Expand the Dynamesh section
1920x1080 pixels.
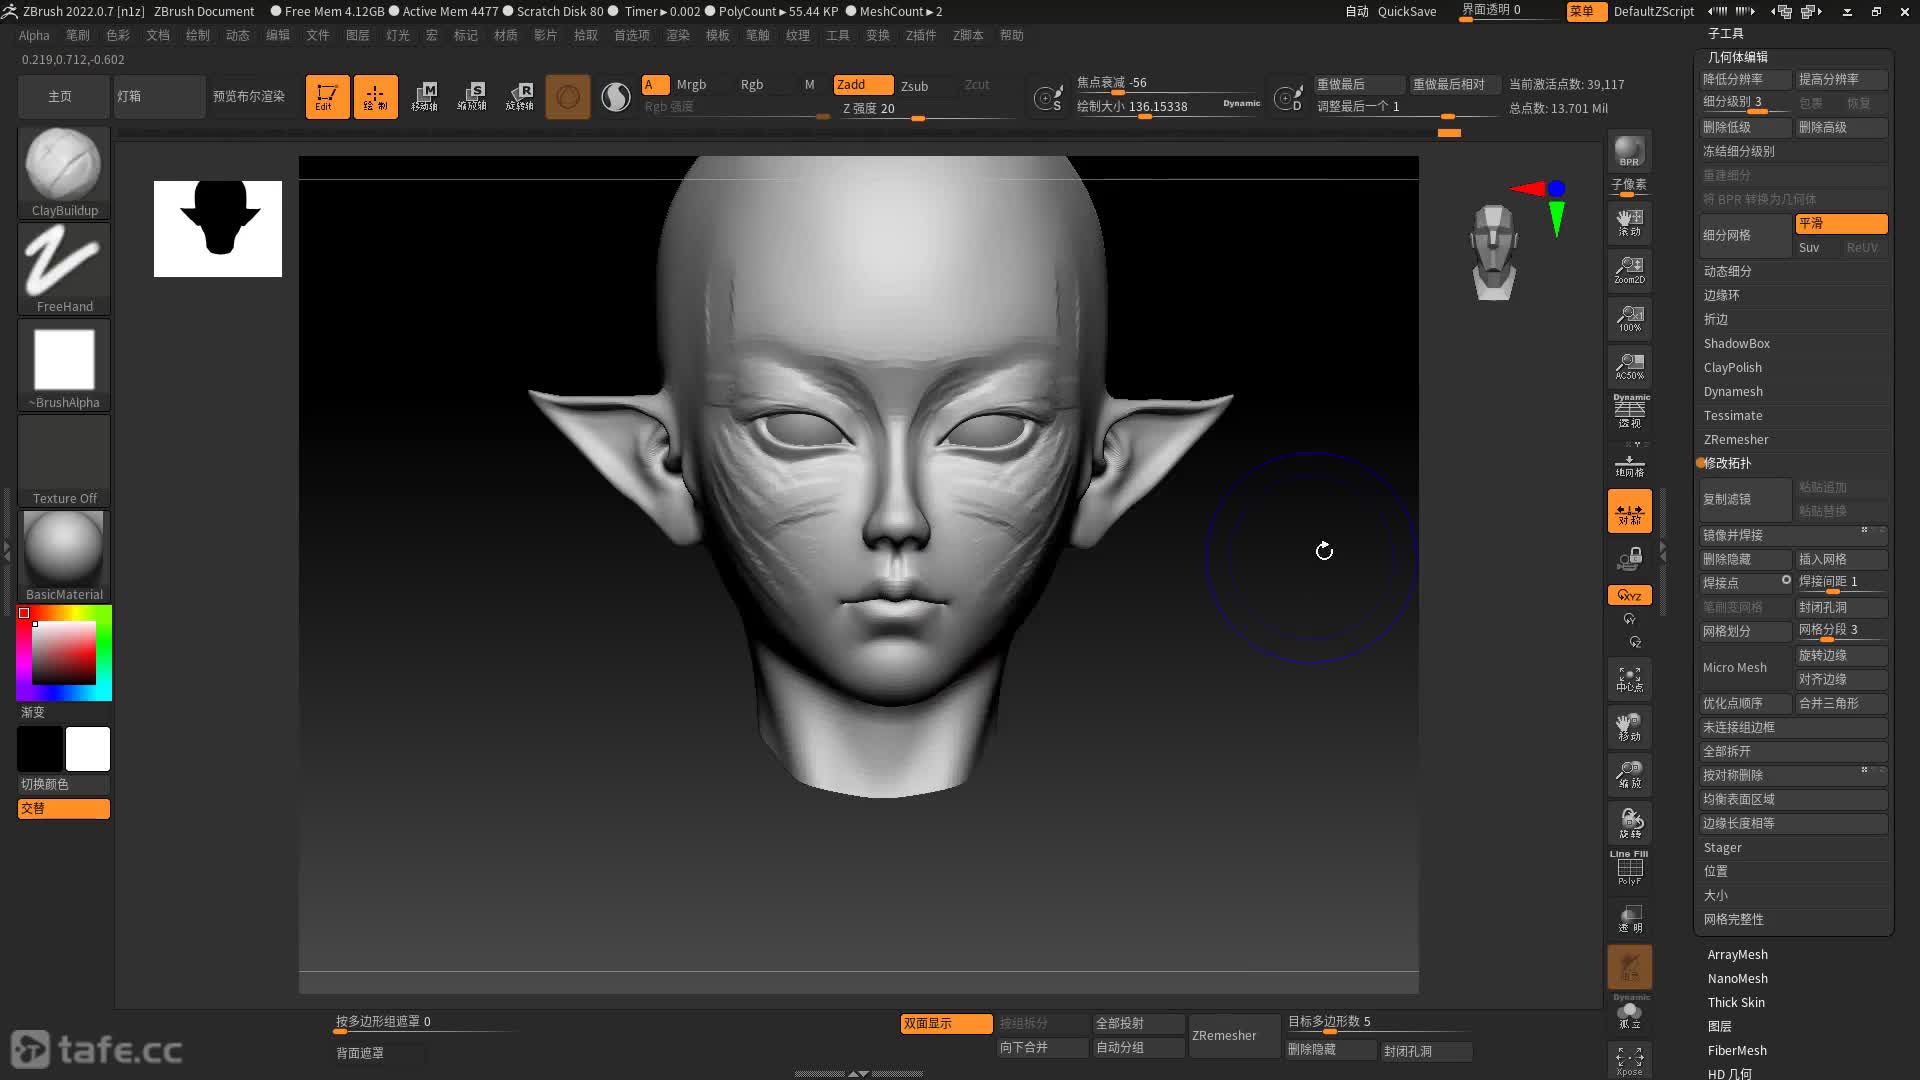click(1733, 391)
